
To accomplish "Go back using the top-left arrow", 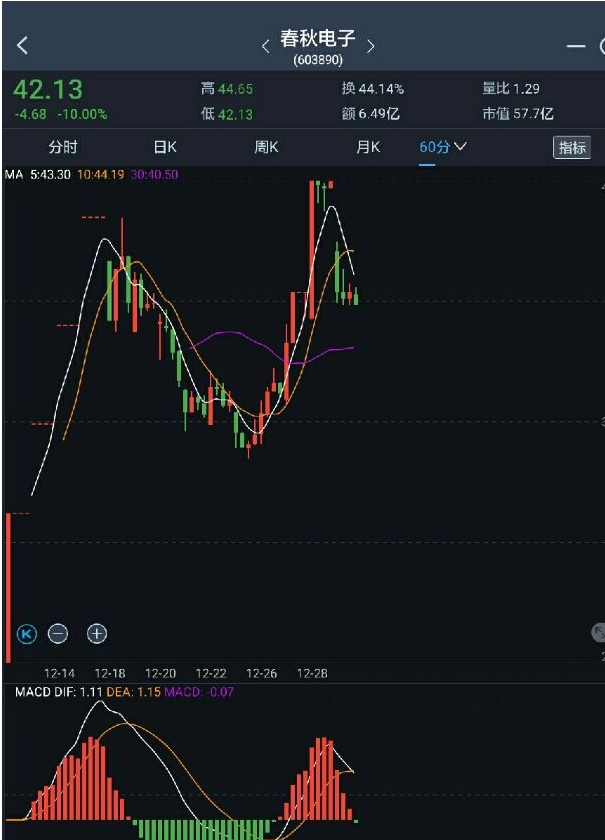I will click(22, 46).
